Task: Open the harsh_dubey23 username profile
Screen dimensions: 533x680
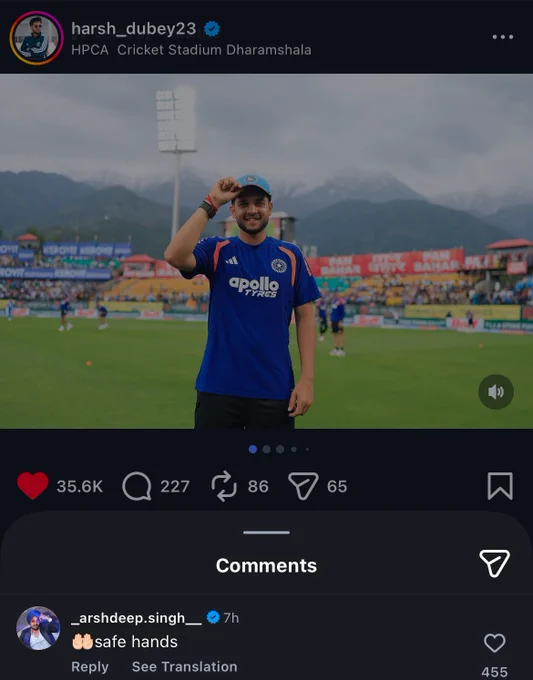Action: pos(134,29)
